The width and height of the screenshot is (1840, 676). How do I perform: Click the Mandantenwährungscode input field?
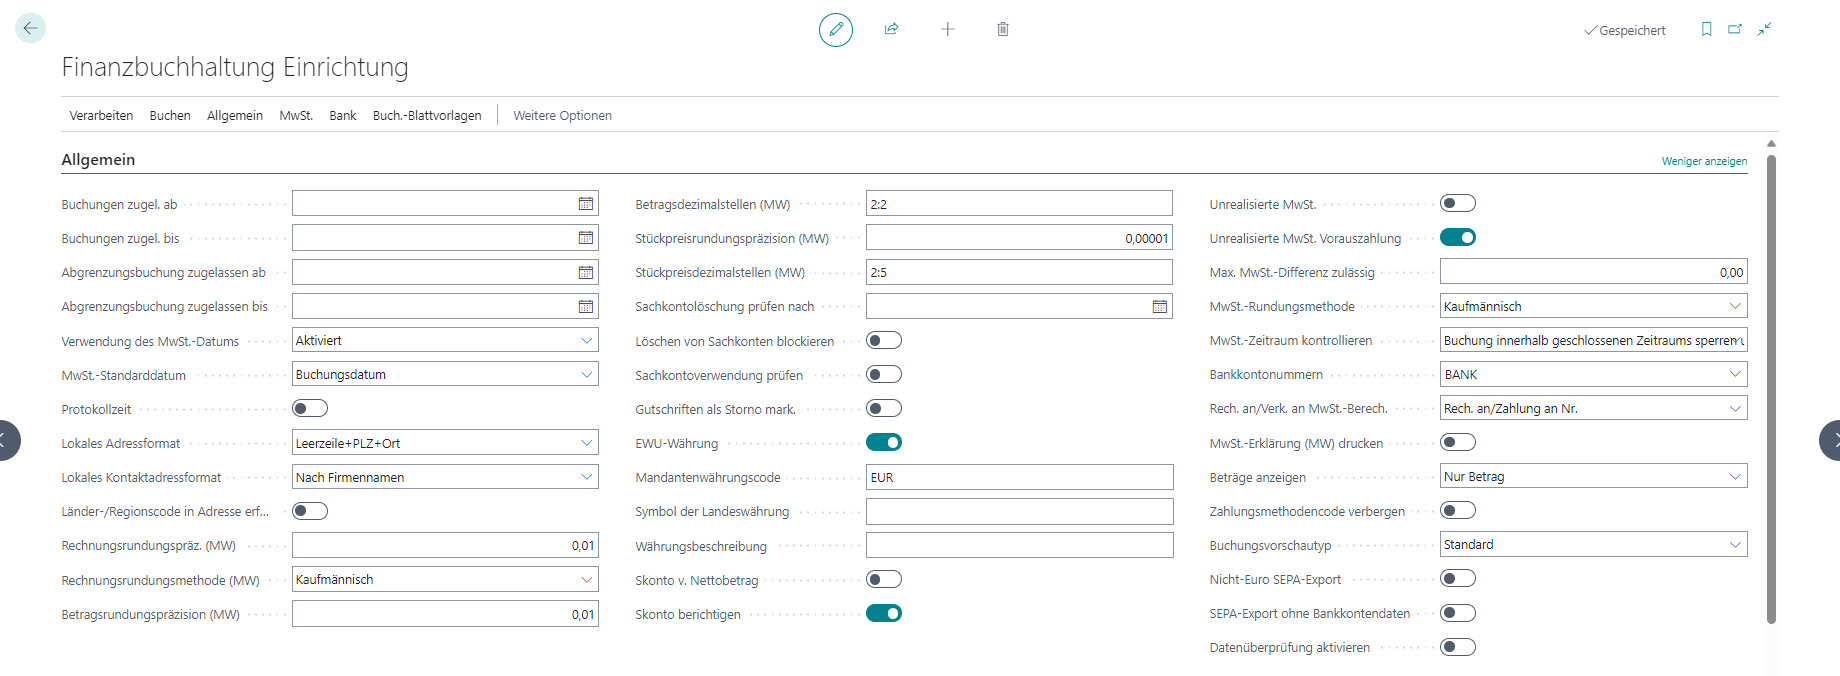click(1018, 477)
